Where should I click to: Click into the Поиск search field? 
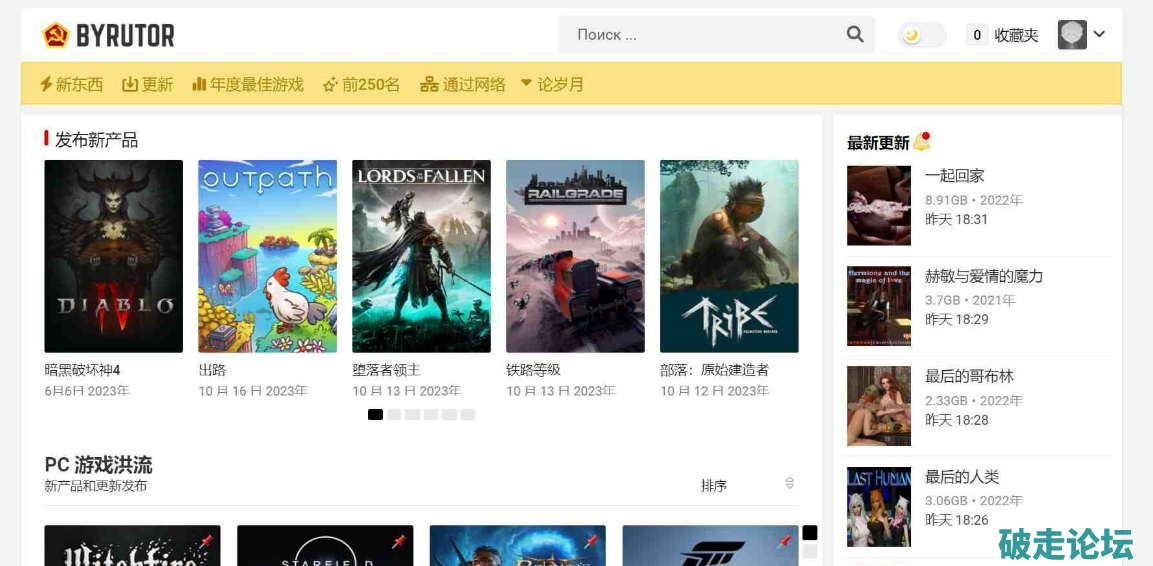700,35
